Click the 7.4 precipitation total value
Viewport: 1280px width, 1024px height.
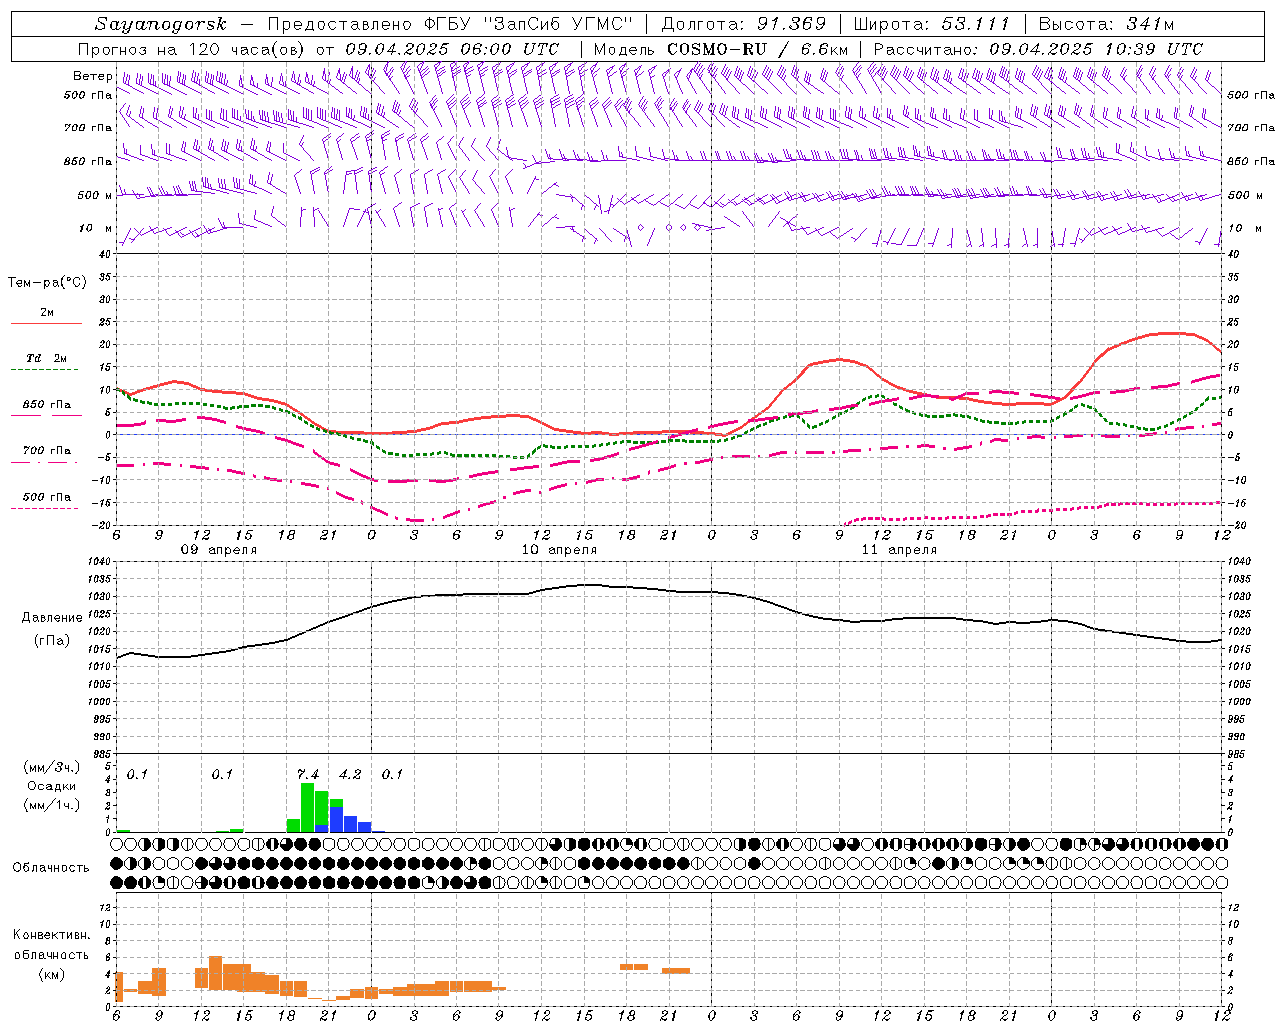(308, 774)
